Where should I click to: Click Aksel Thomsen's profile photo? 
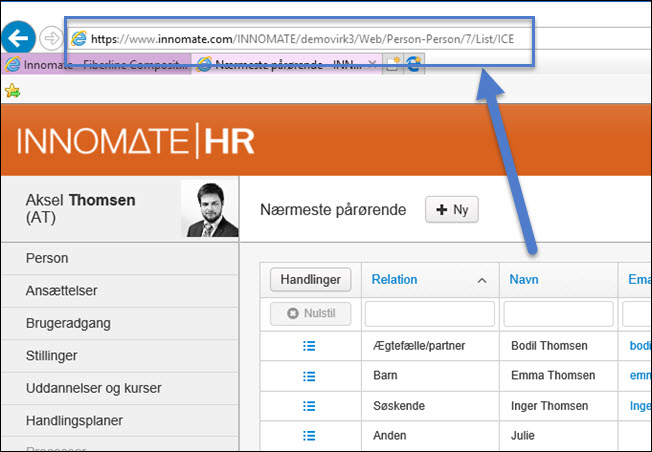[210, 209]
